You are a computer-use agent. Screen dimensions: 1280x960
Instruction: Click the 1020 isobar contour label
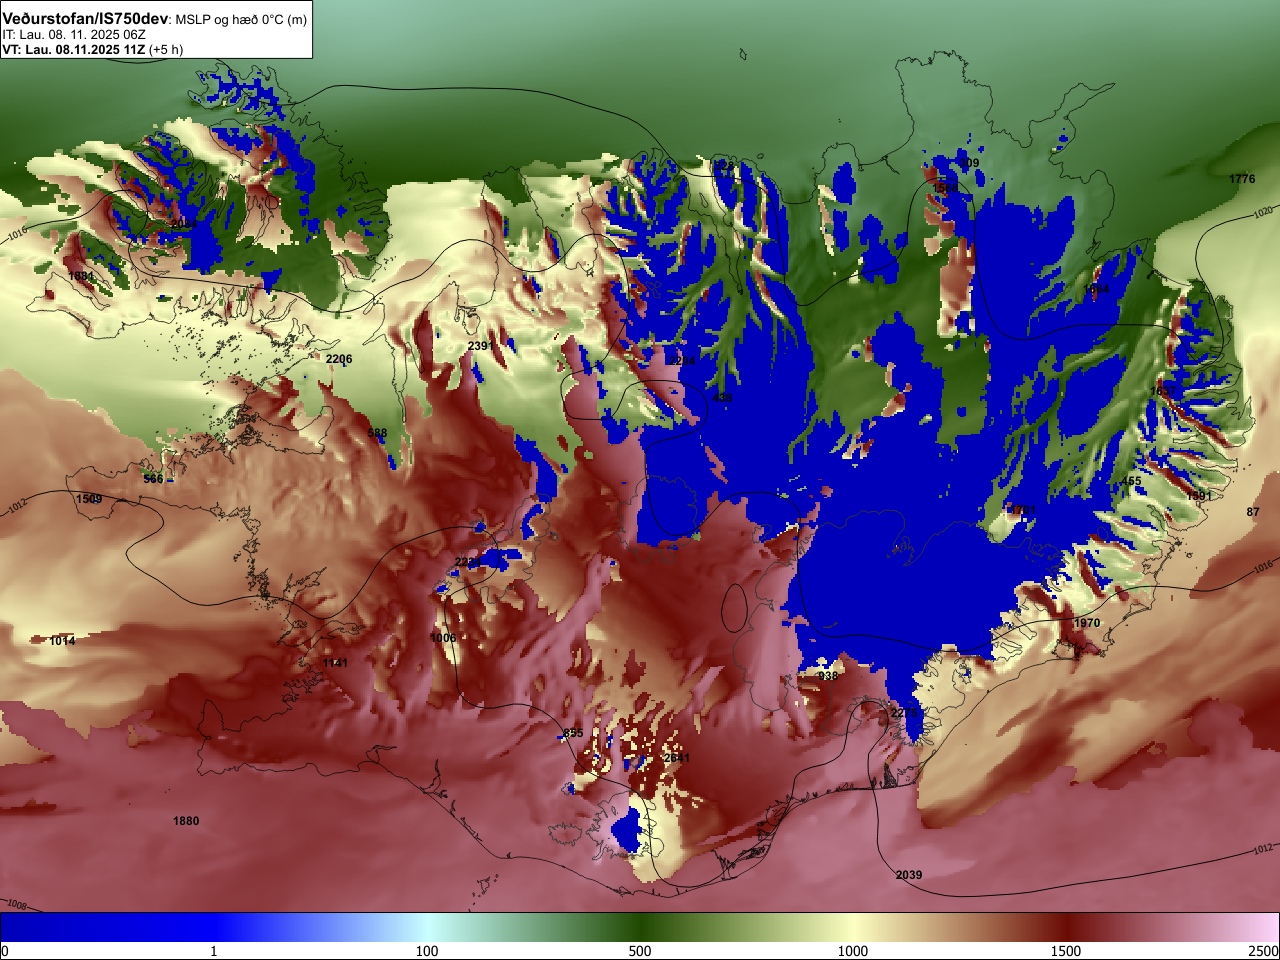1263,213
